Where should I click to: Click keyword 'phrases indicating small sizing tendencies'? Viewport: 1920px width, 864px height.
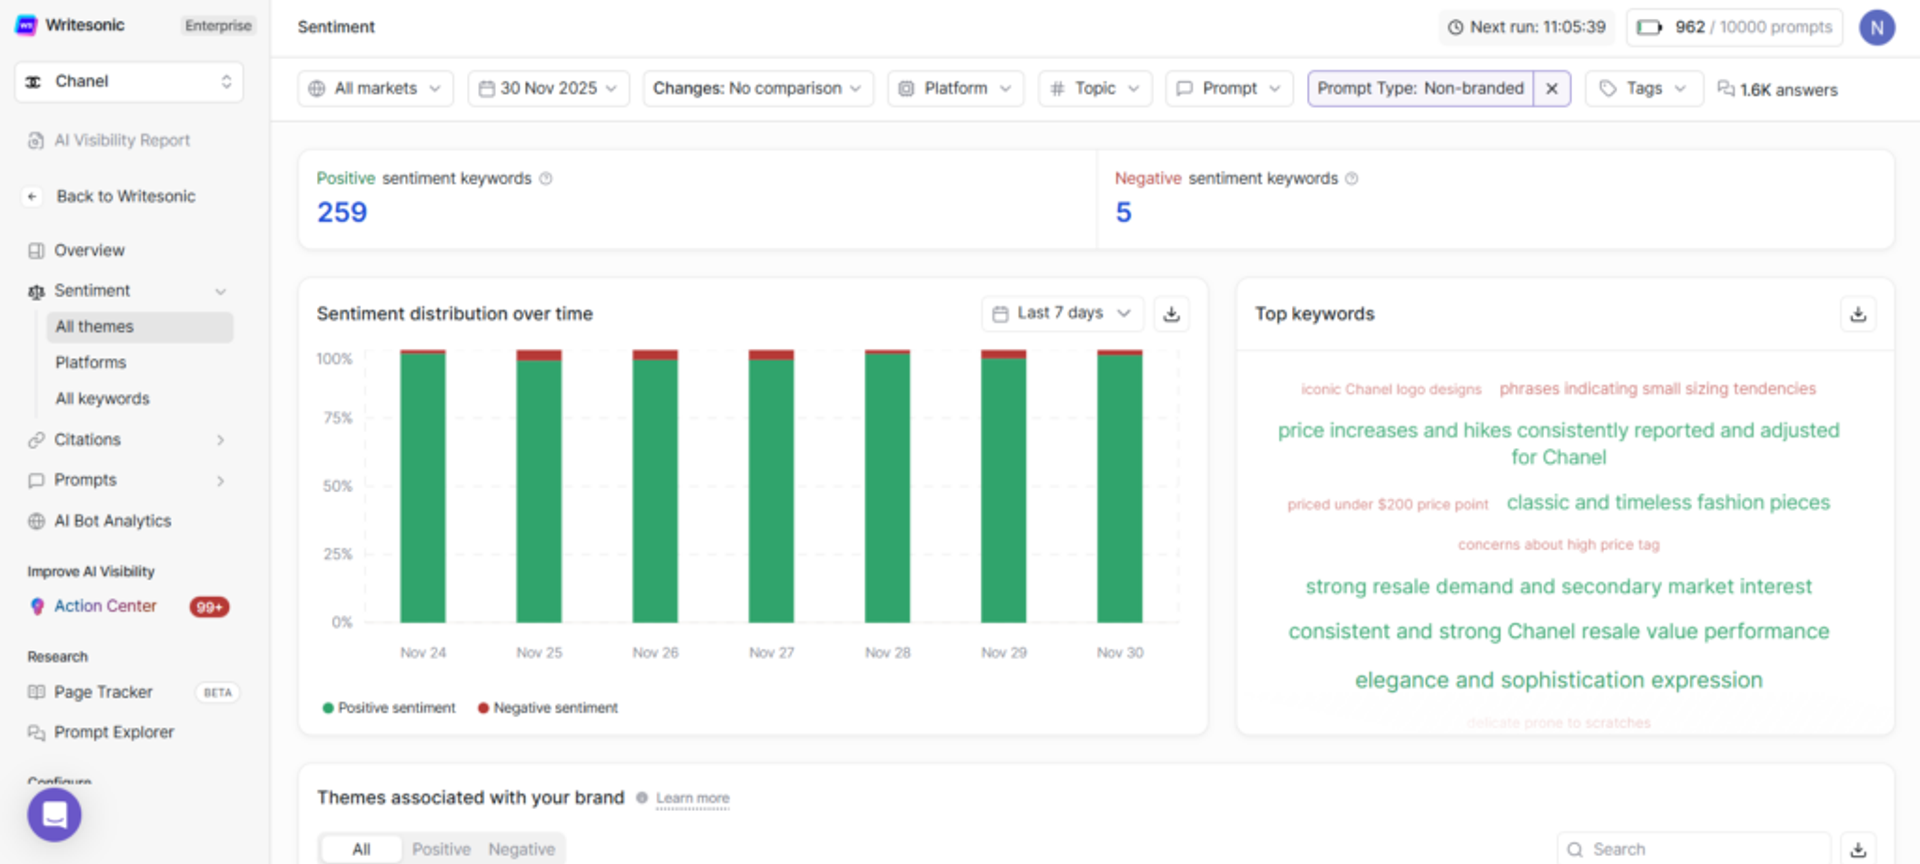[x=1657, y=389]
